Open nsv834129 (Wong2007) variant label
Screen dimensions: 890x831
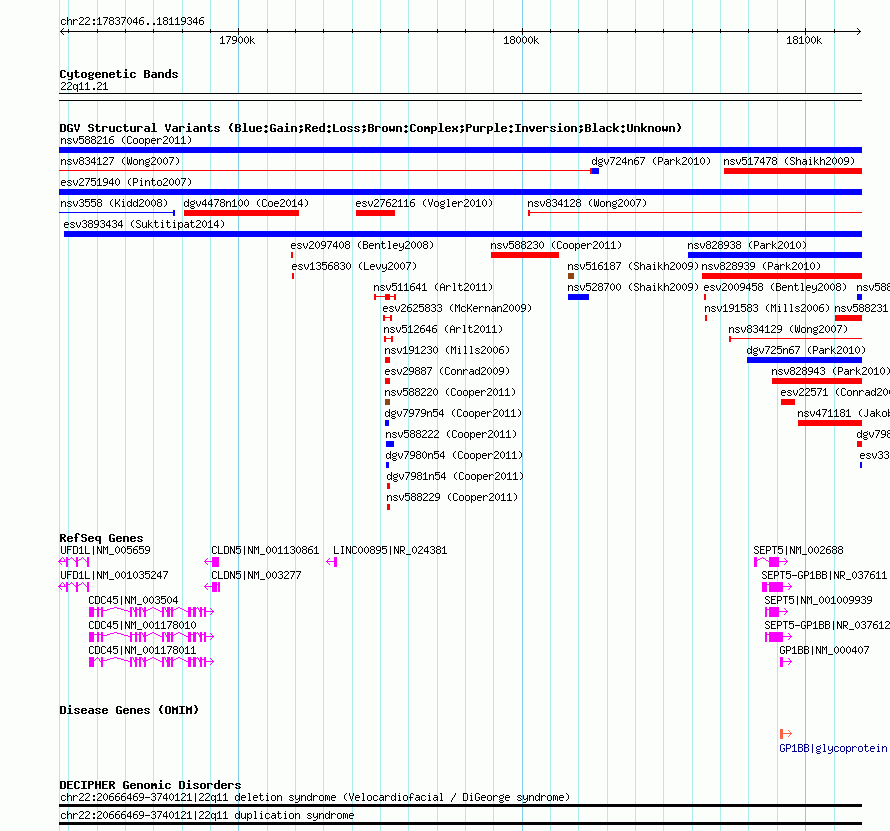pos(788,329)
